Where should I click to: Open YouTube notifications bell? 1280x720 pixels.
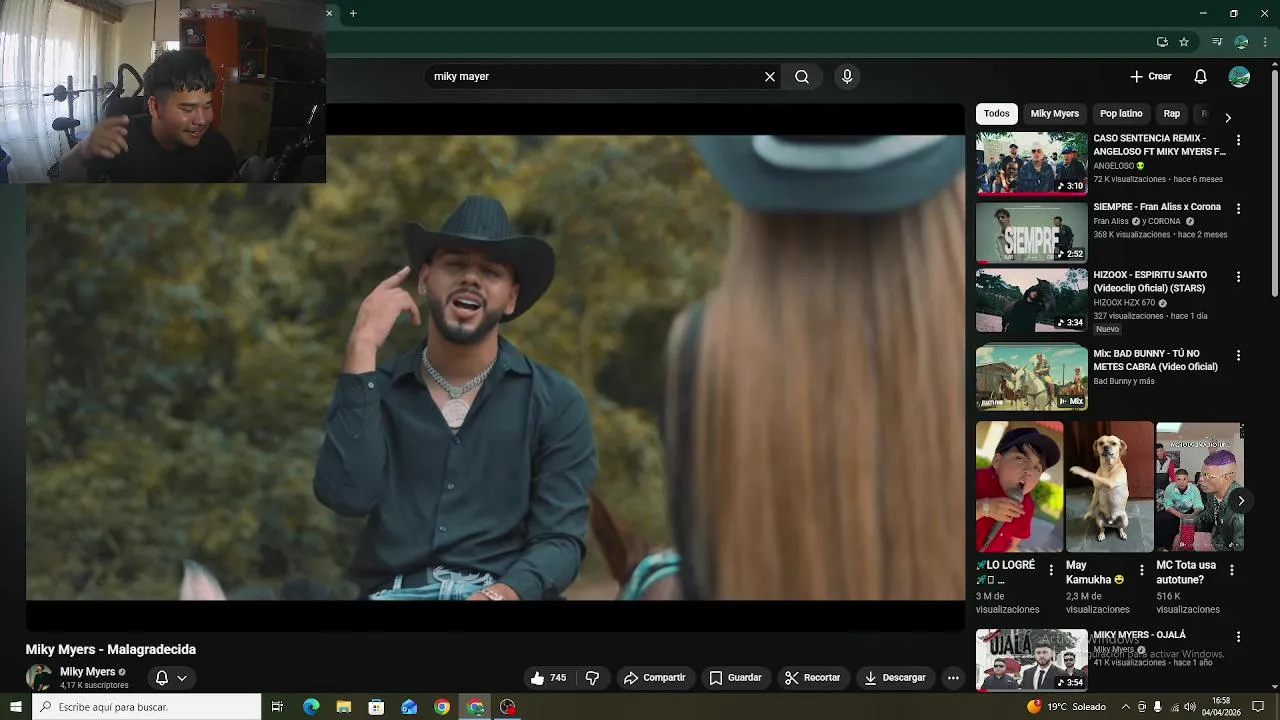coord(1201,77)
